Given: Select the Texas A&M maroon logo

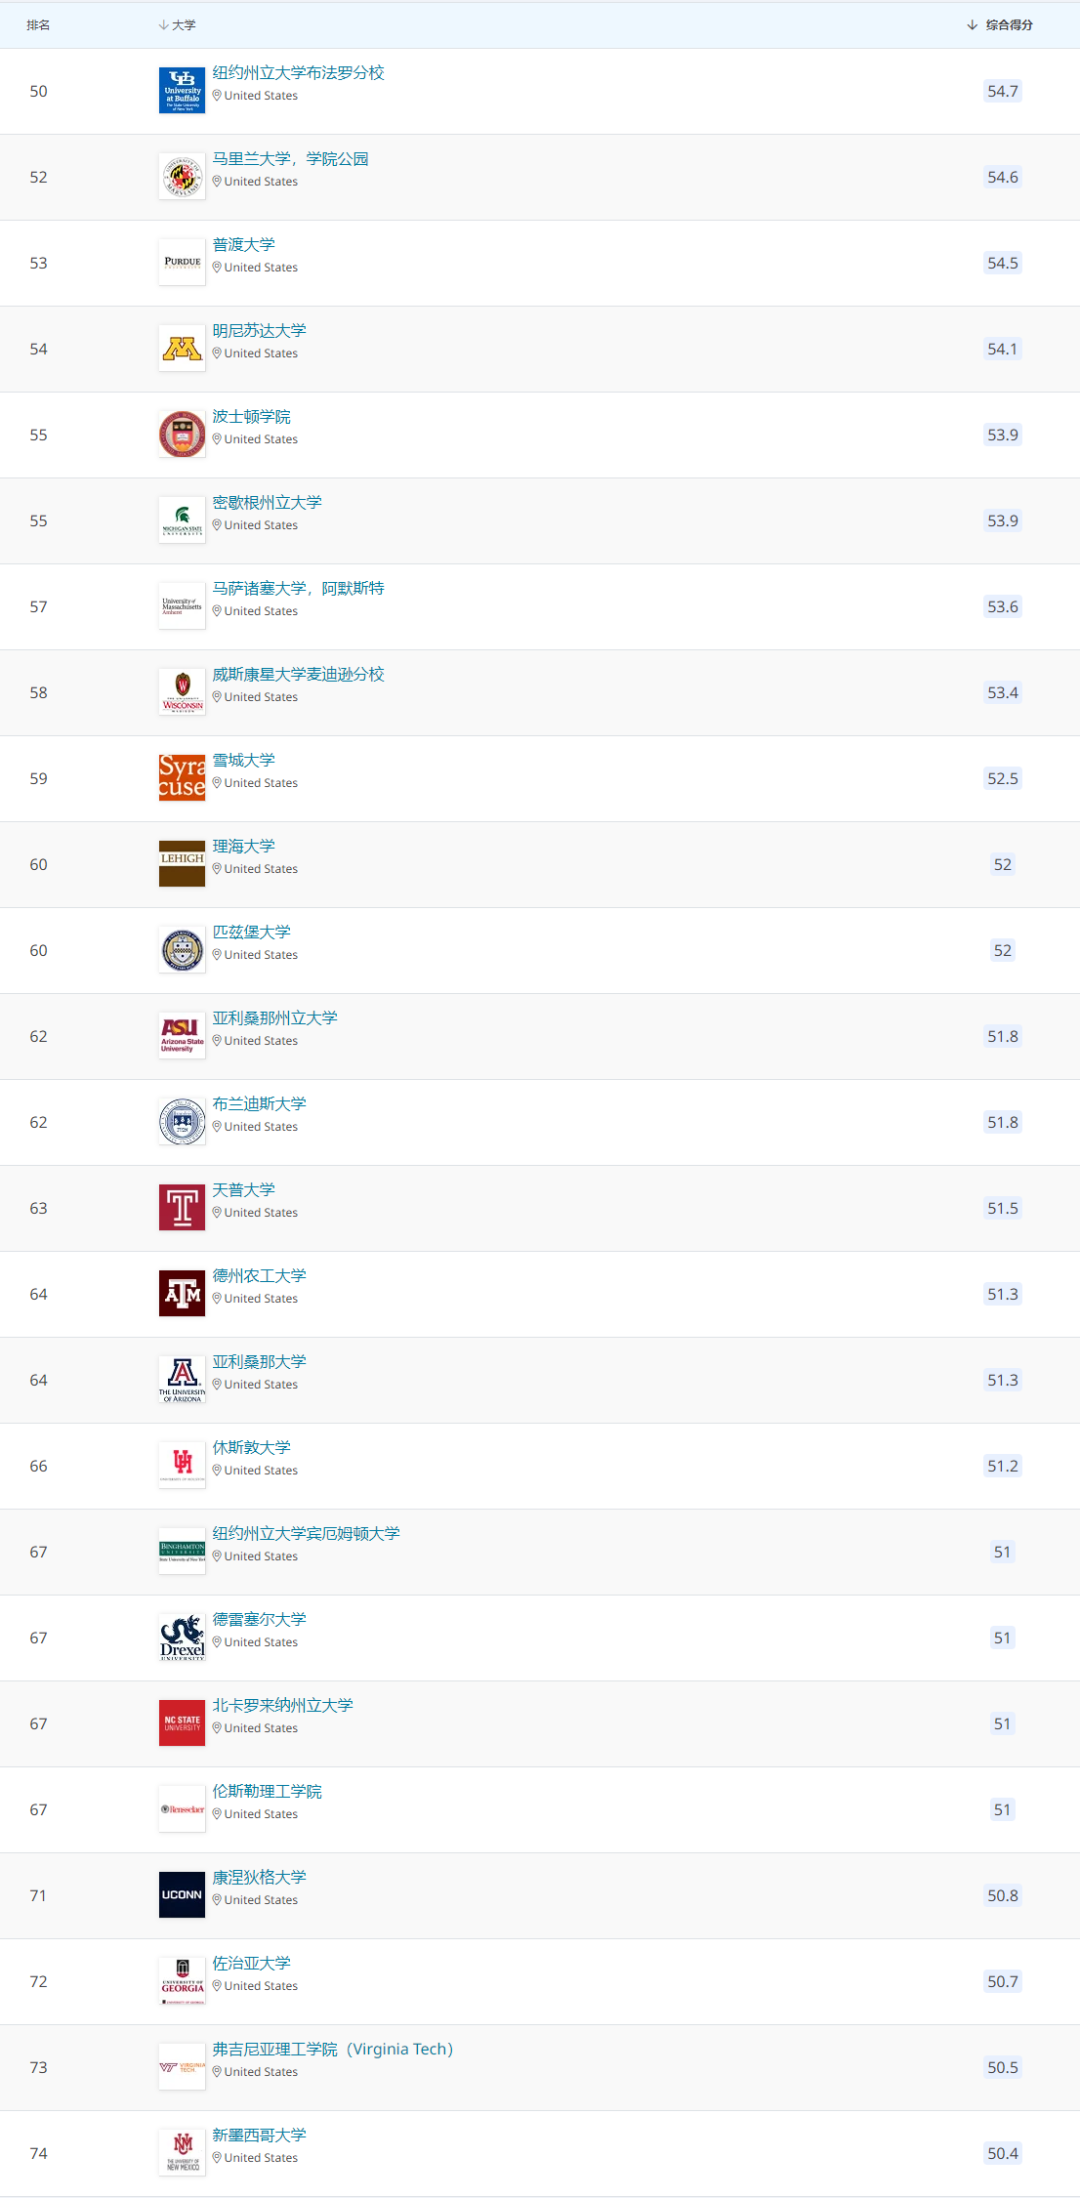Looking at the screenshot, I should pos(182,1294).
